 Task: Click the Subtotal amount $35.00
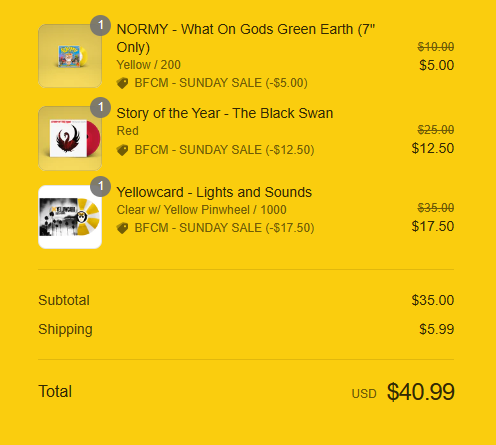pyautogui.click(x=433, y=300)
